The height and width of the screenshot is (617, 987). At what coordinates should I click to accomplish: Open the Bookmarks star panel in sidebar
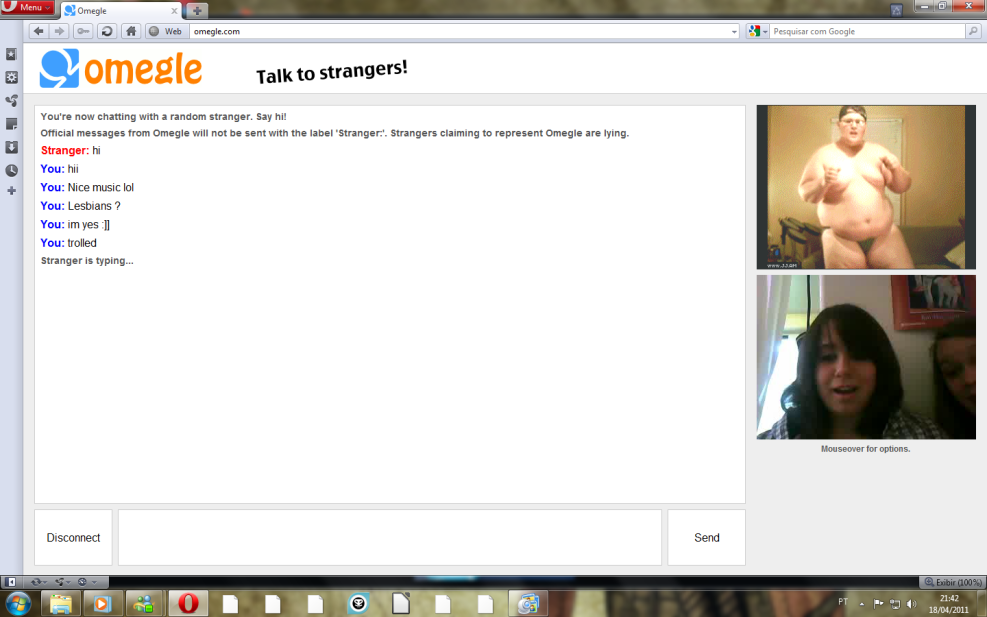tap(11, 54)
